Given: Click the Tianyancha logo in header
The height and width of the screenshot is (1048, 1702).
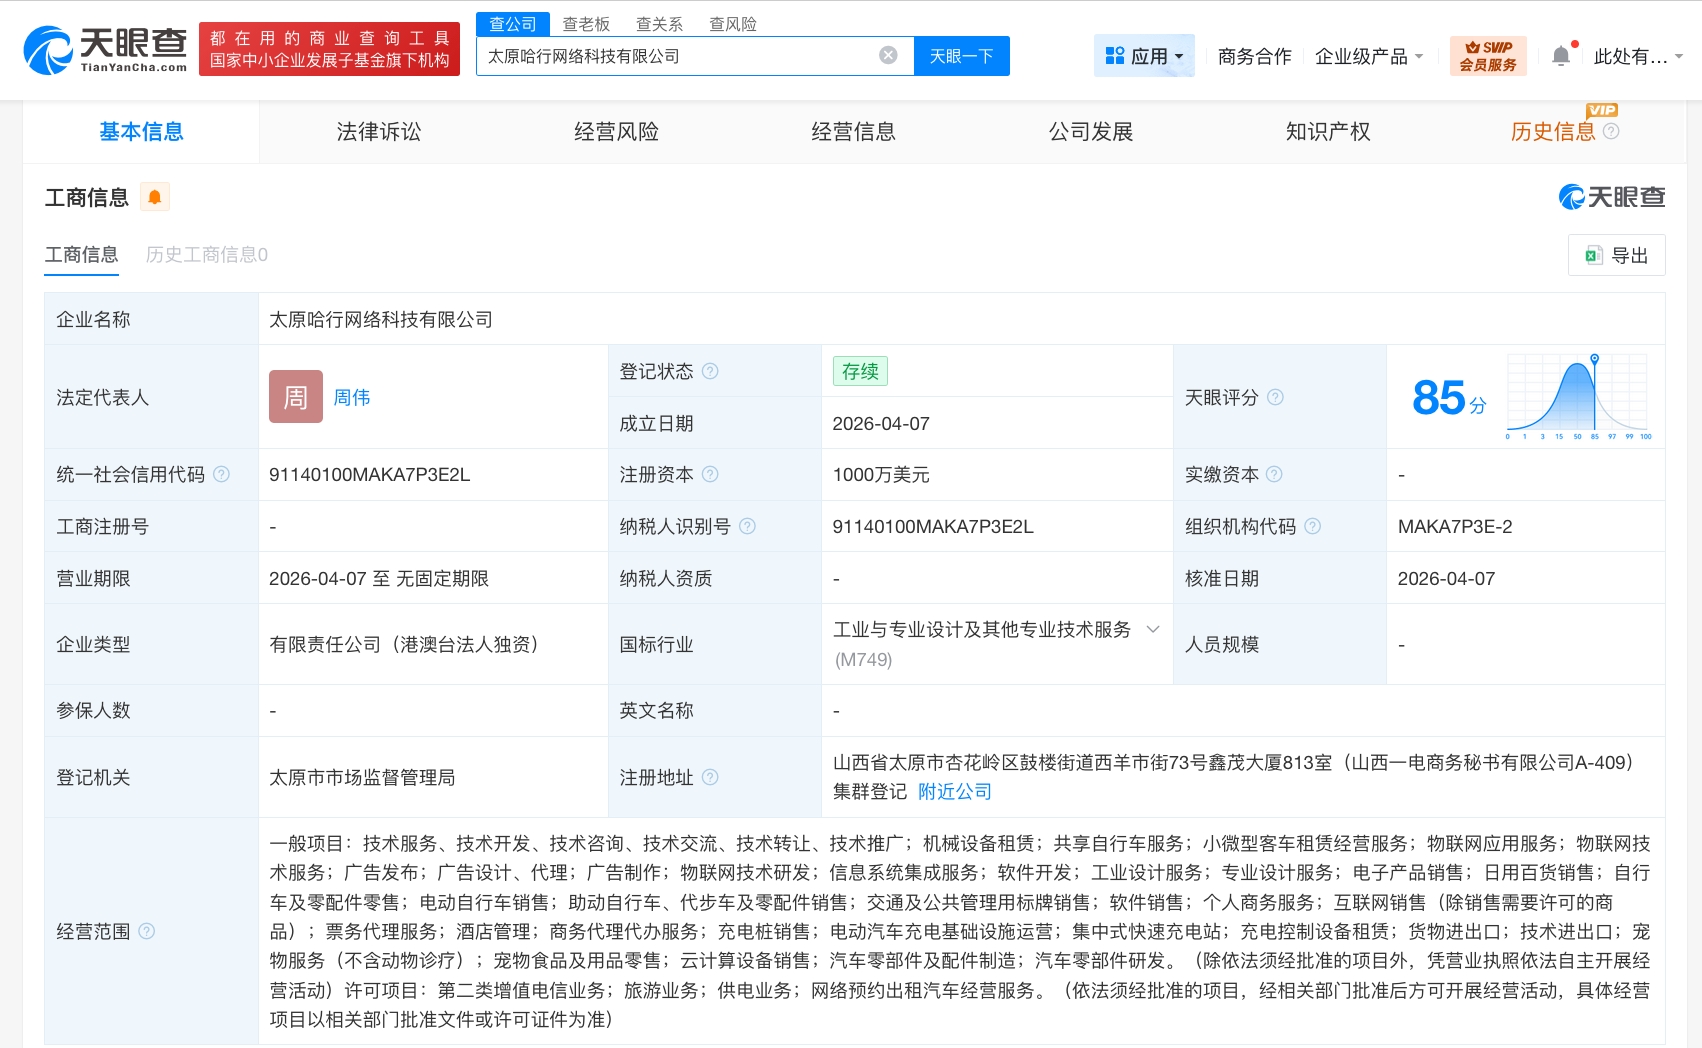Looking at the screenshot, I should click(105, 50).
